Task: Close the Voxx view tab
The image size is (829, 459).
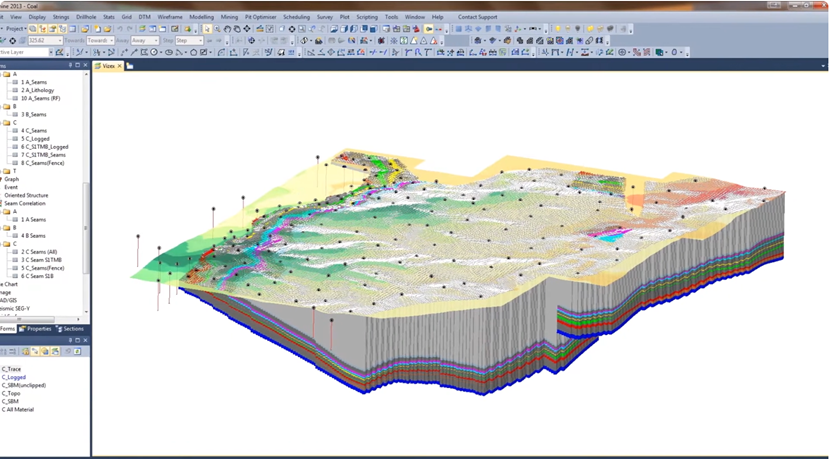Action: pos(120,66)
